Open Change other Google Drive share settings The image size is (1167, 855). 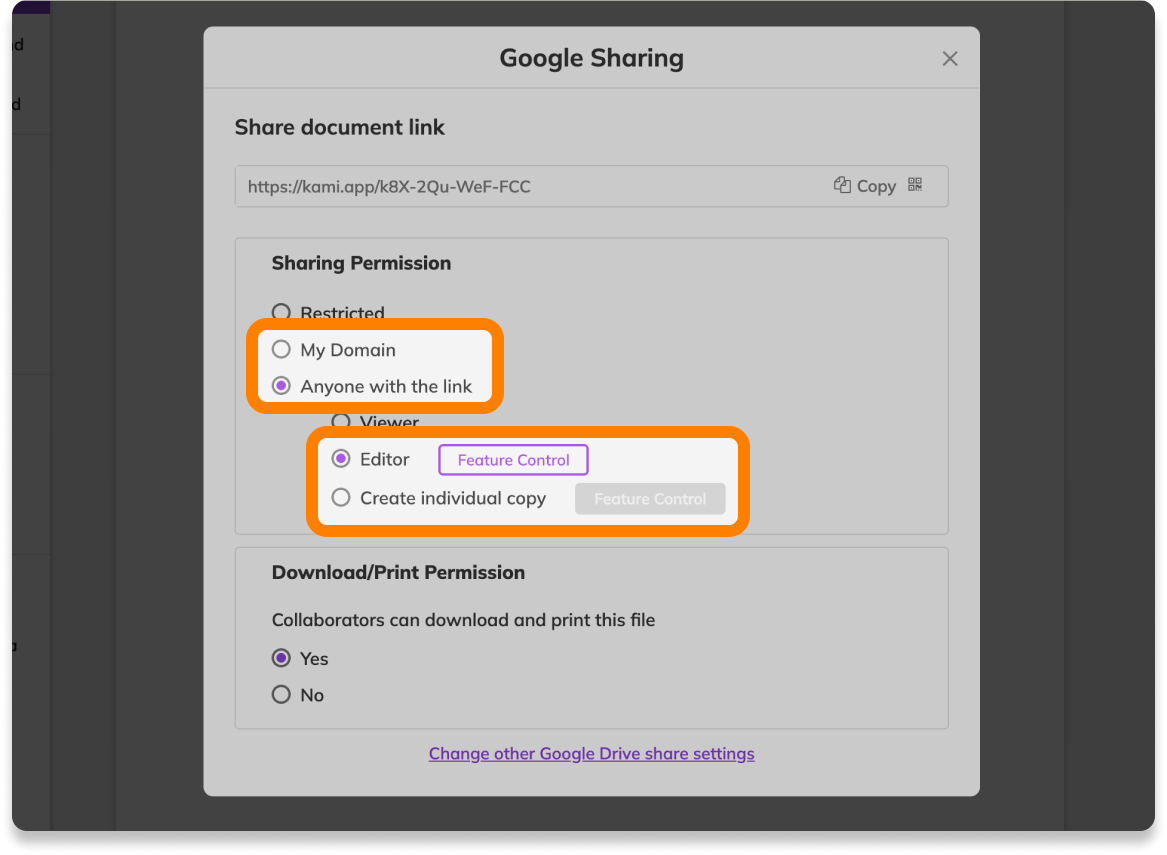click(x=591, y=754)
